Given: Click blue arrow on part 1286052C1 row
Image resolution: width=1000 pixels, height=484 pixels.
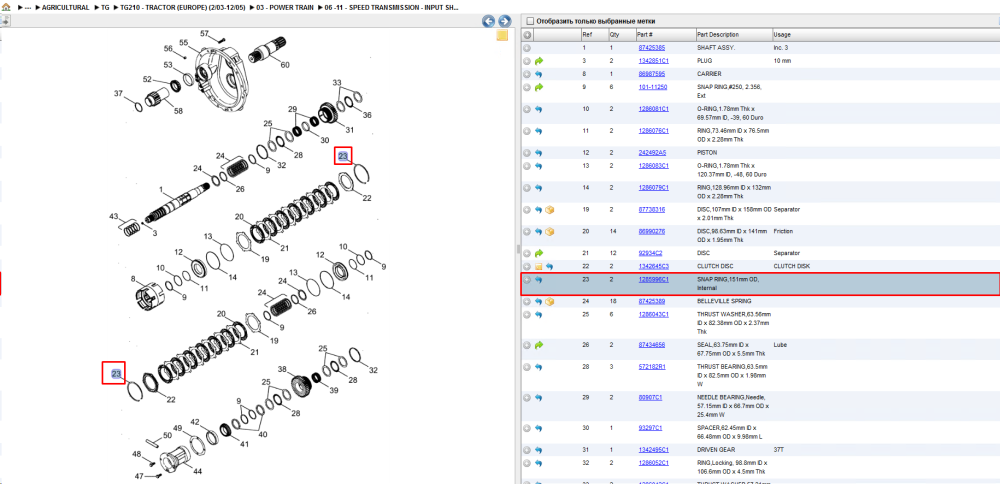Looking at the screenshot, I should point(539,463).
